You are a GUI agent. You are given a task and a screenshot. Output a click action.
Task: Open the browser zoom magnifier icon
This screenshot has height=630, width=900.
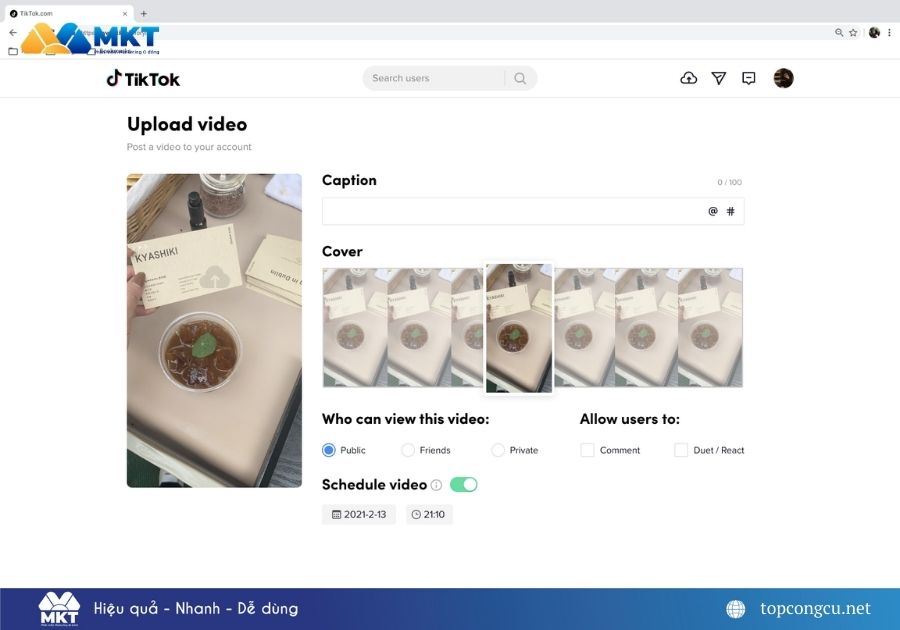(839, 33)
